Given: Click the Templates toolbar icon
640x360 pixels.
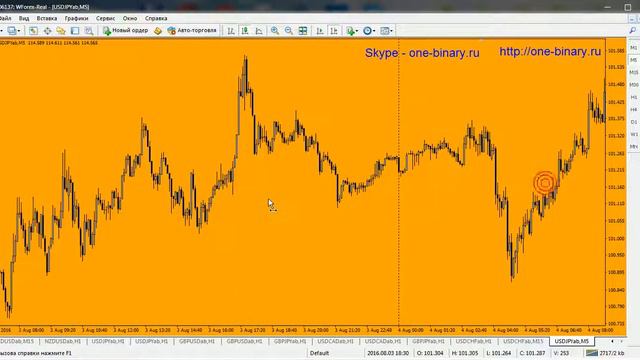Looking at the screenshot, I should pyautogui.click(x=384, y=31).
